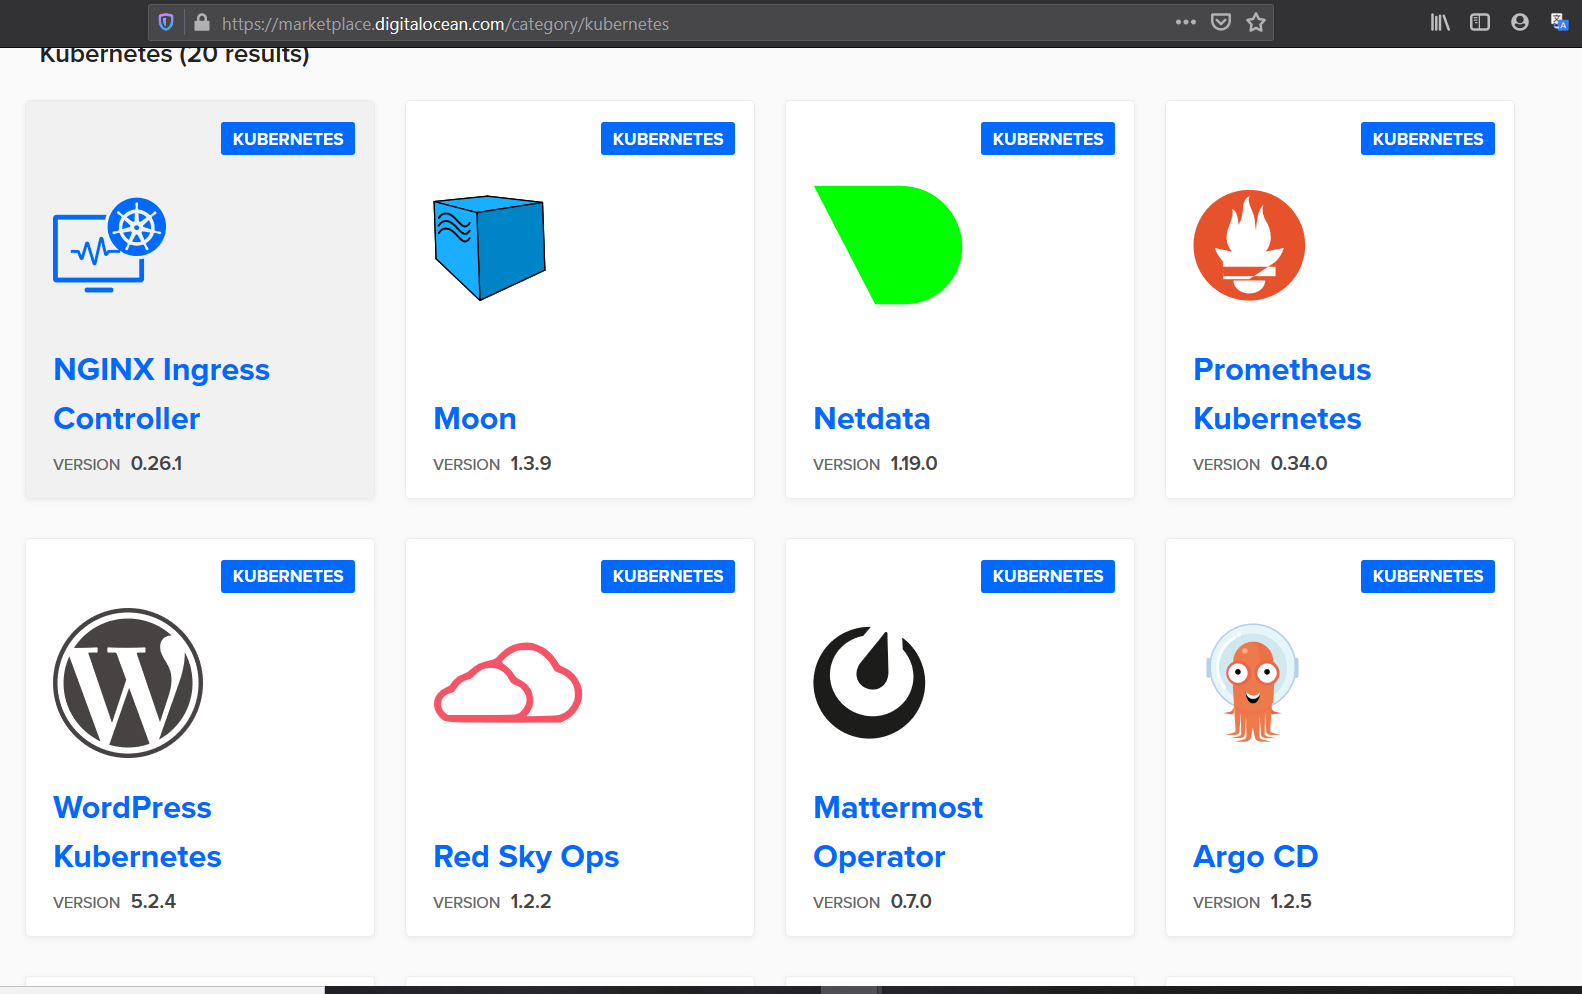1582x994 pixels.
Task: Open the Firefox account icon
Action: click(1519, 22)
